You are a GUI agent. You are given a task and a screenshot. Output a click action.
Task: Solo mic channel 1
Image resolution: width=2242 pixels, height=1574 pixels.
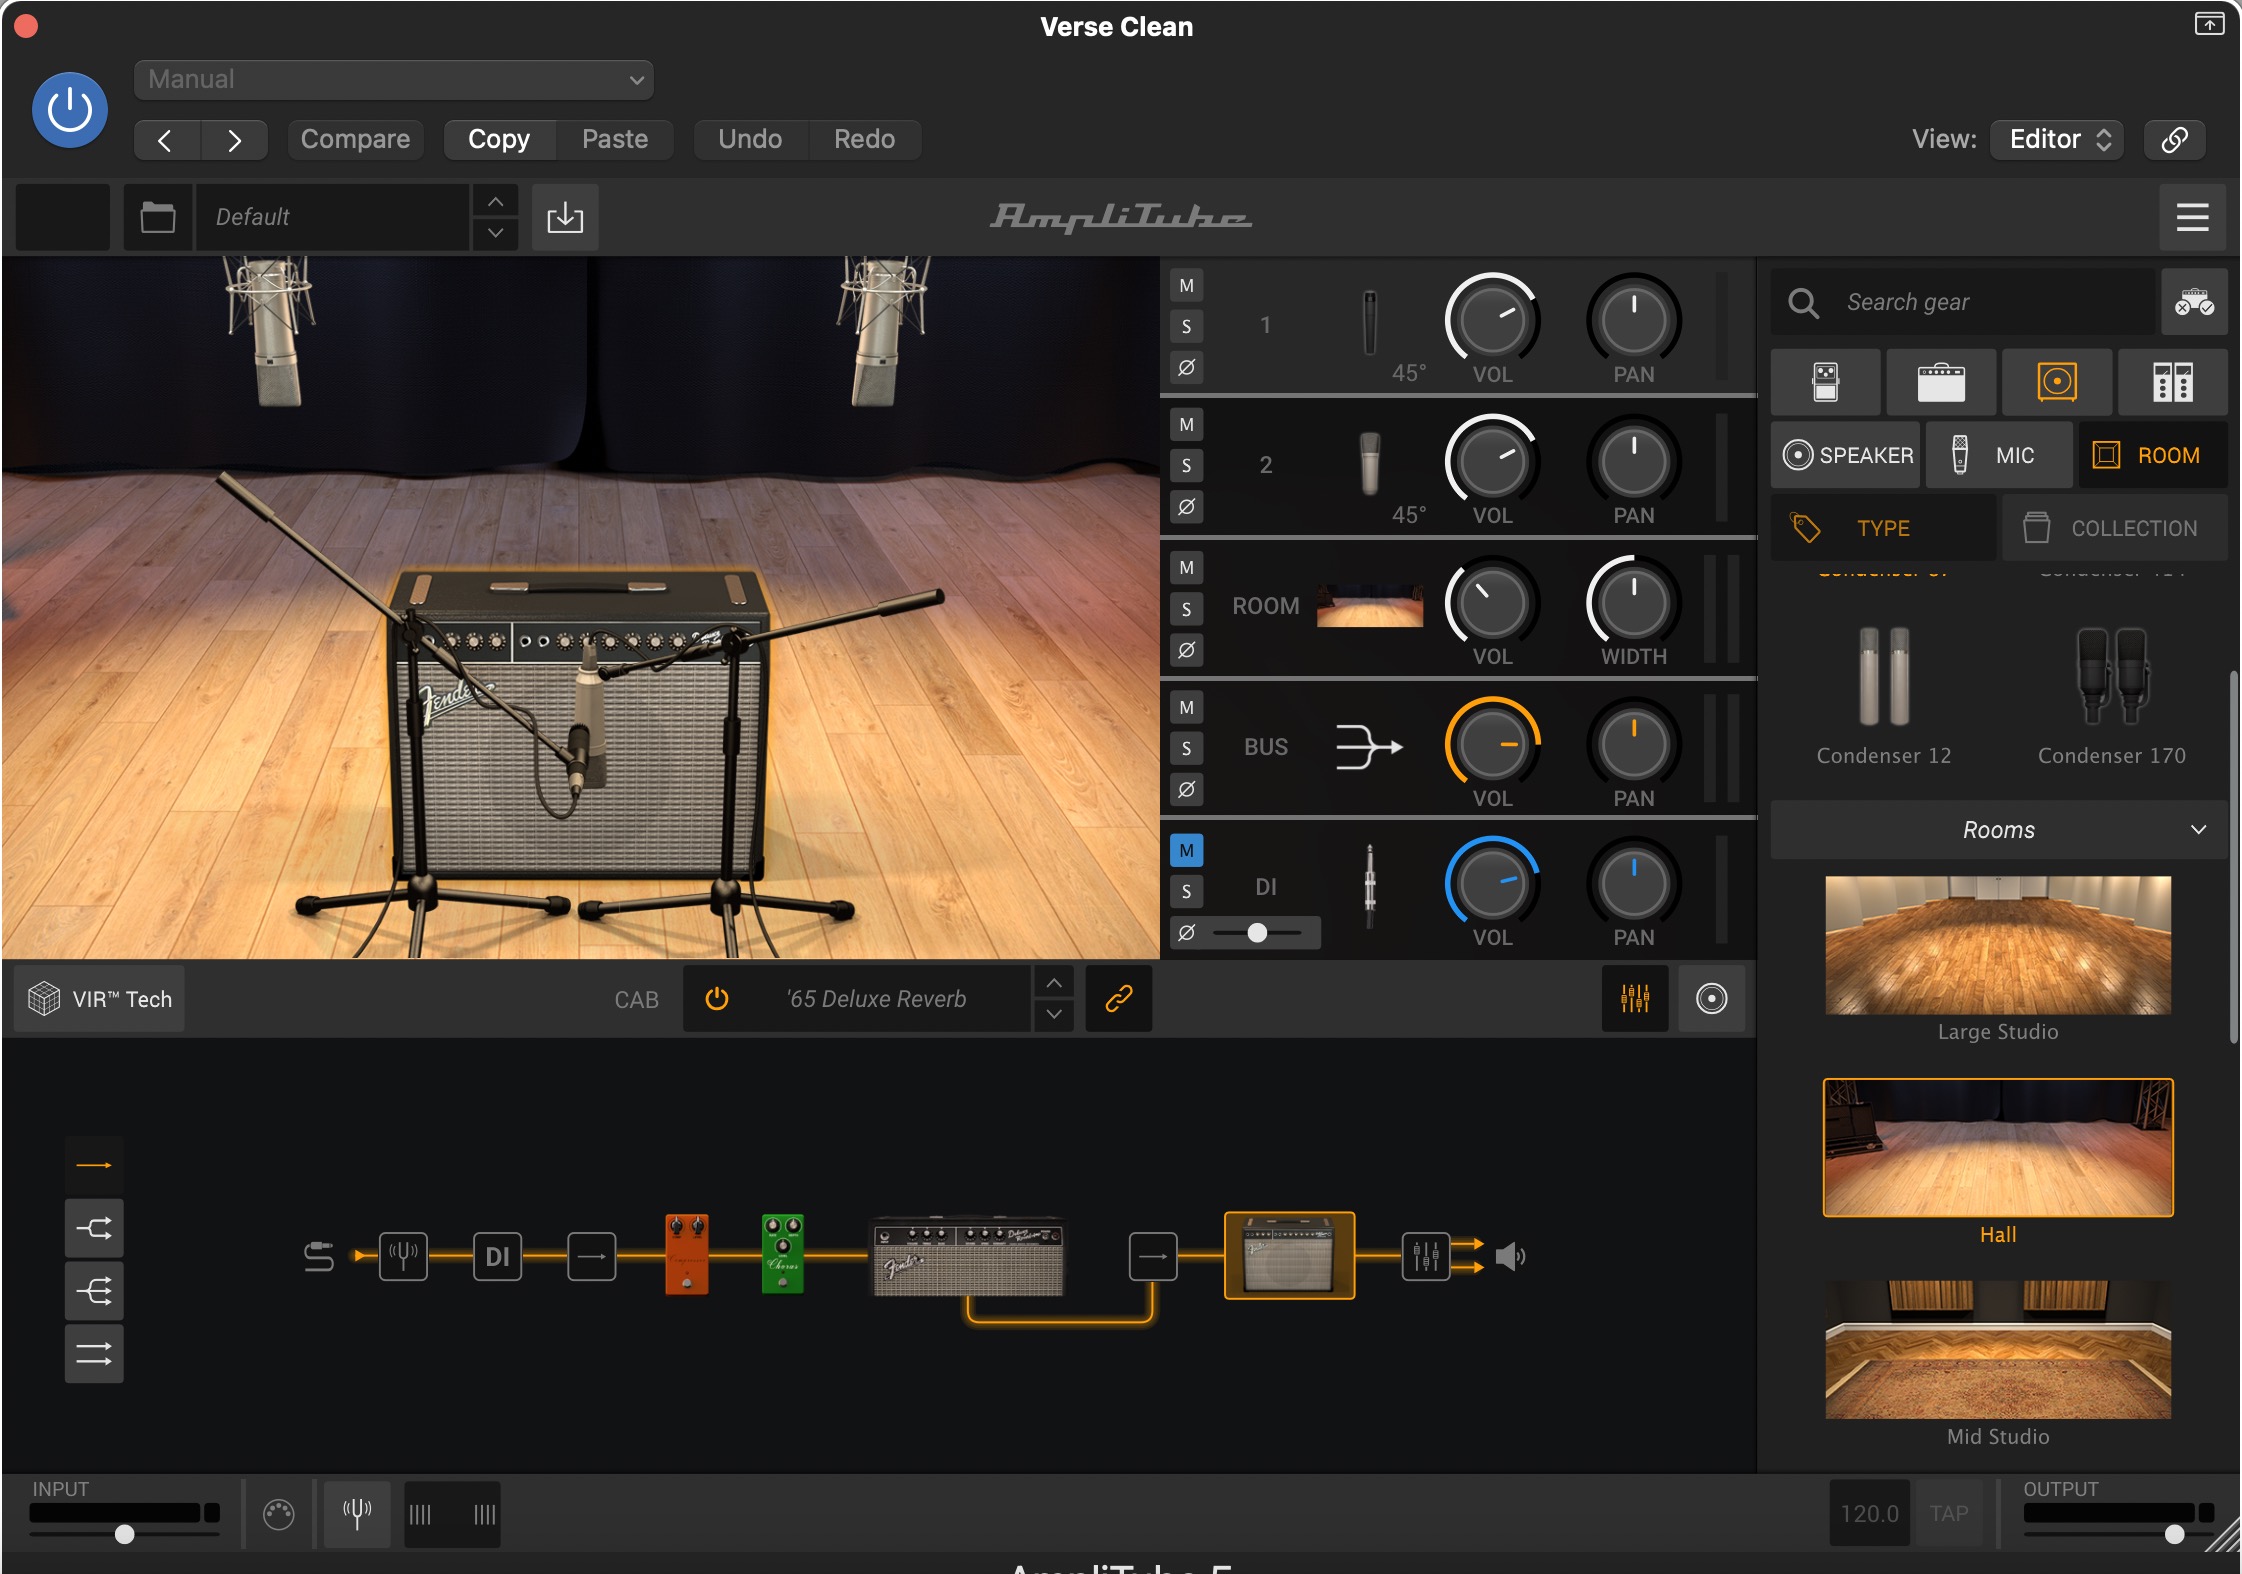(x=1186, y=327)
